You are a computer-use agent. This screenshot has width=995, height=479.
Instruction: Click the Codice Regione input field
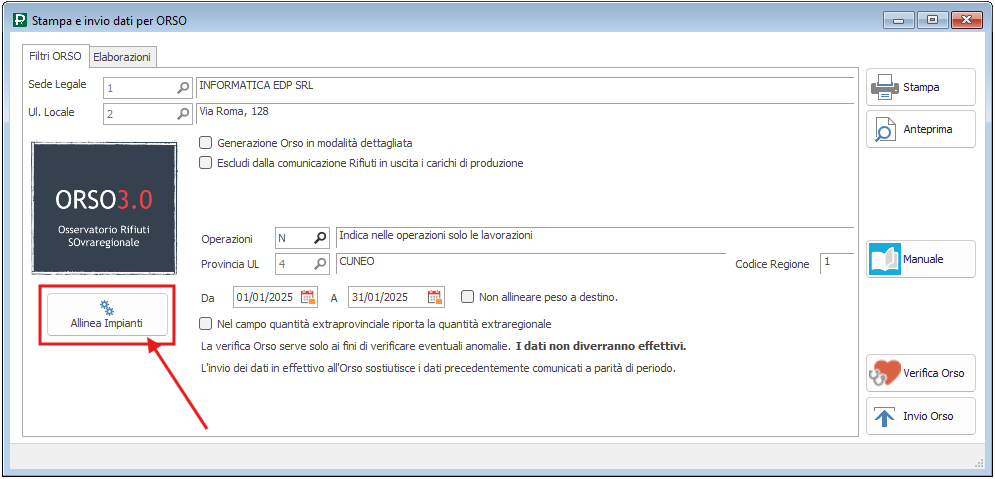click(x=836, y=263)
